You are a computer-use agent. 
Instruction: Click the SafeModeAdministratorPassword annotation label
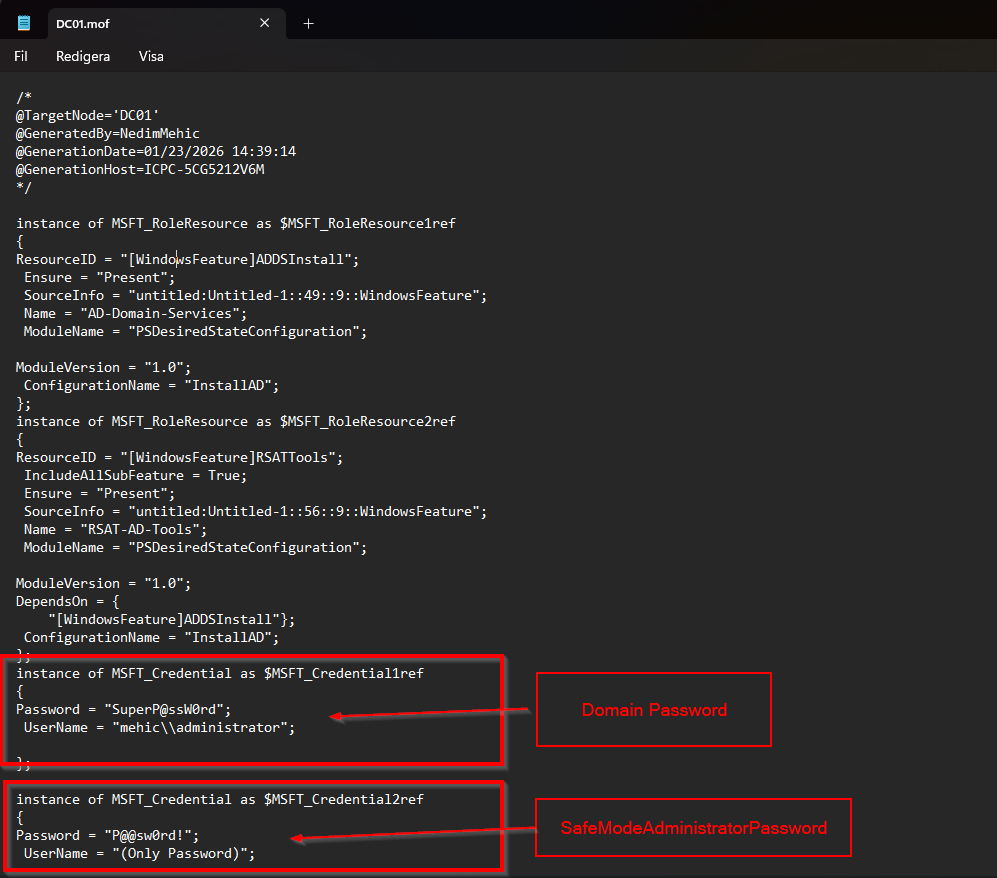(x=693, y=828)
